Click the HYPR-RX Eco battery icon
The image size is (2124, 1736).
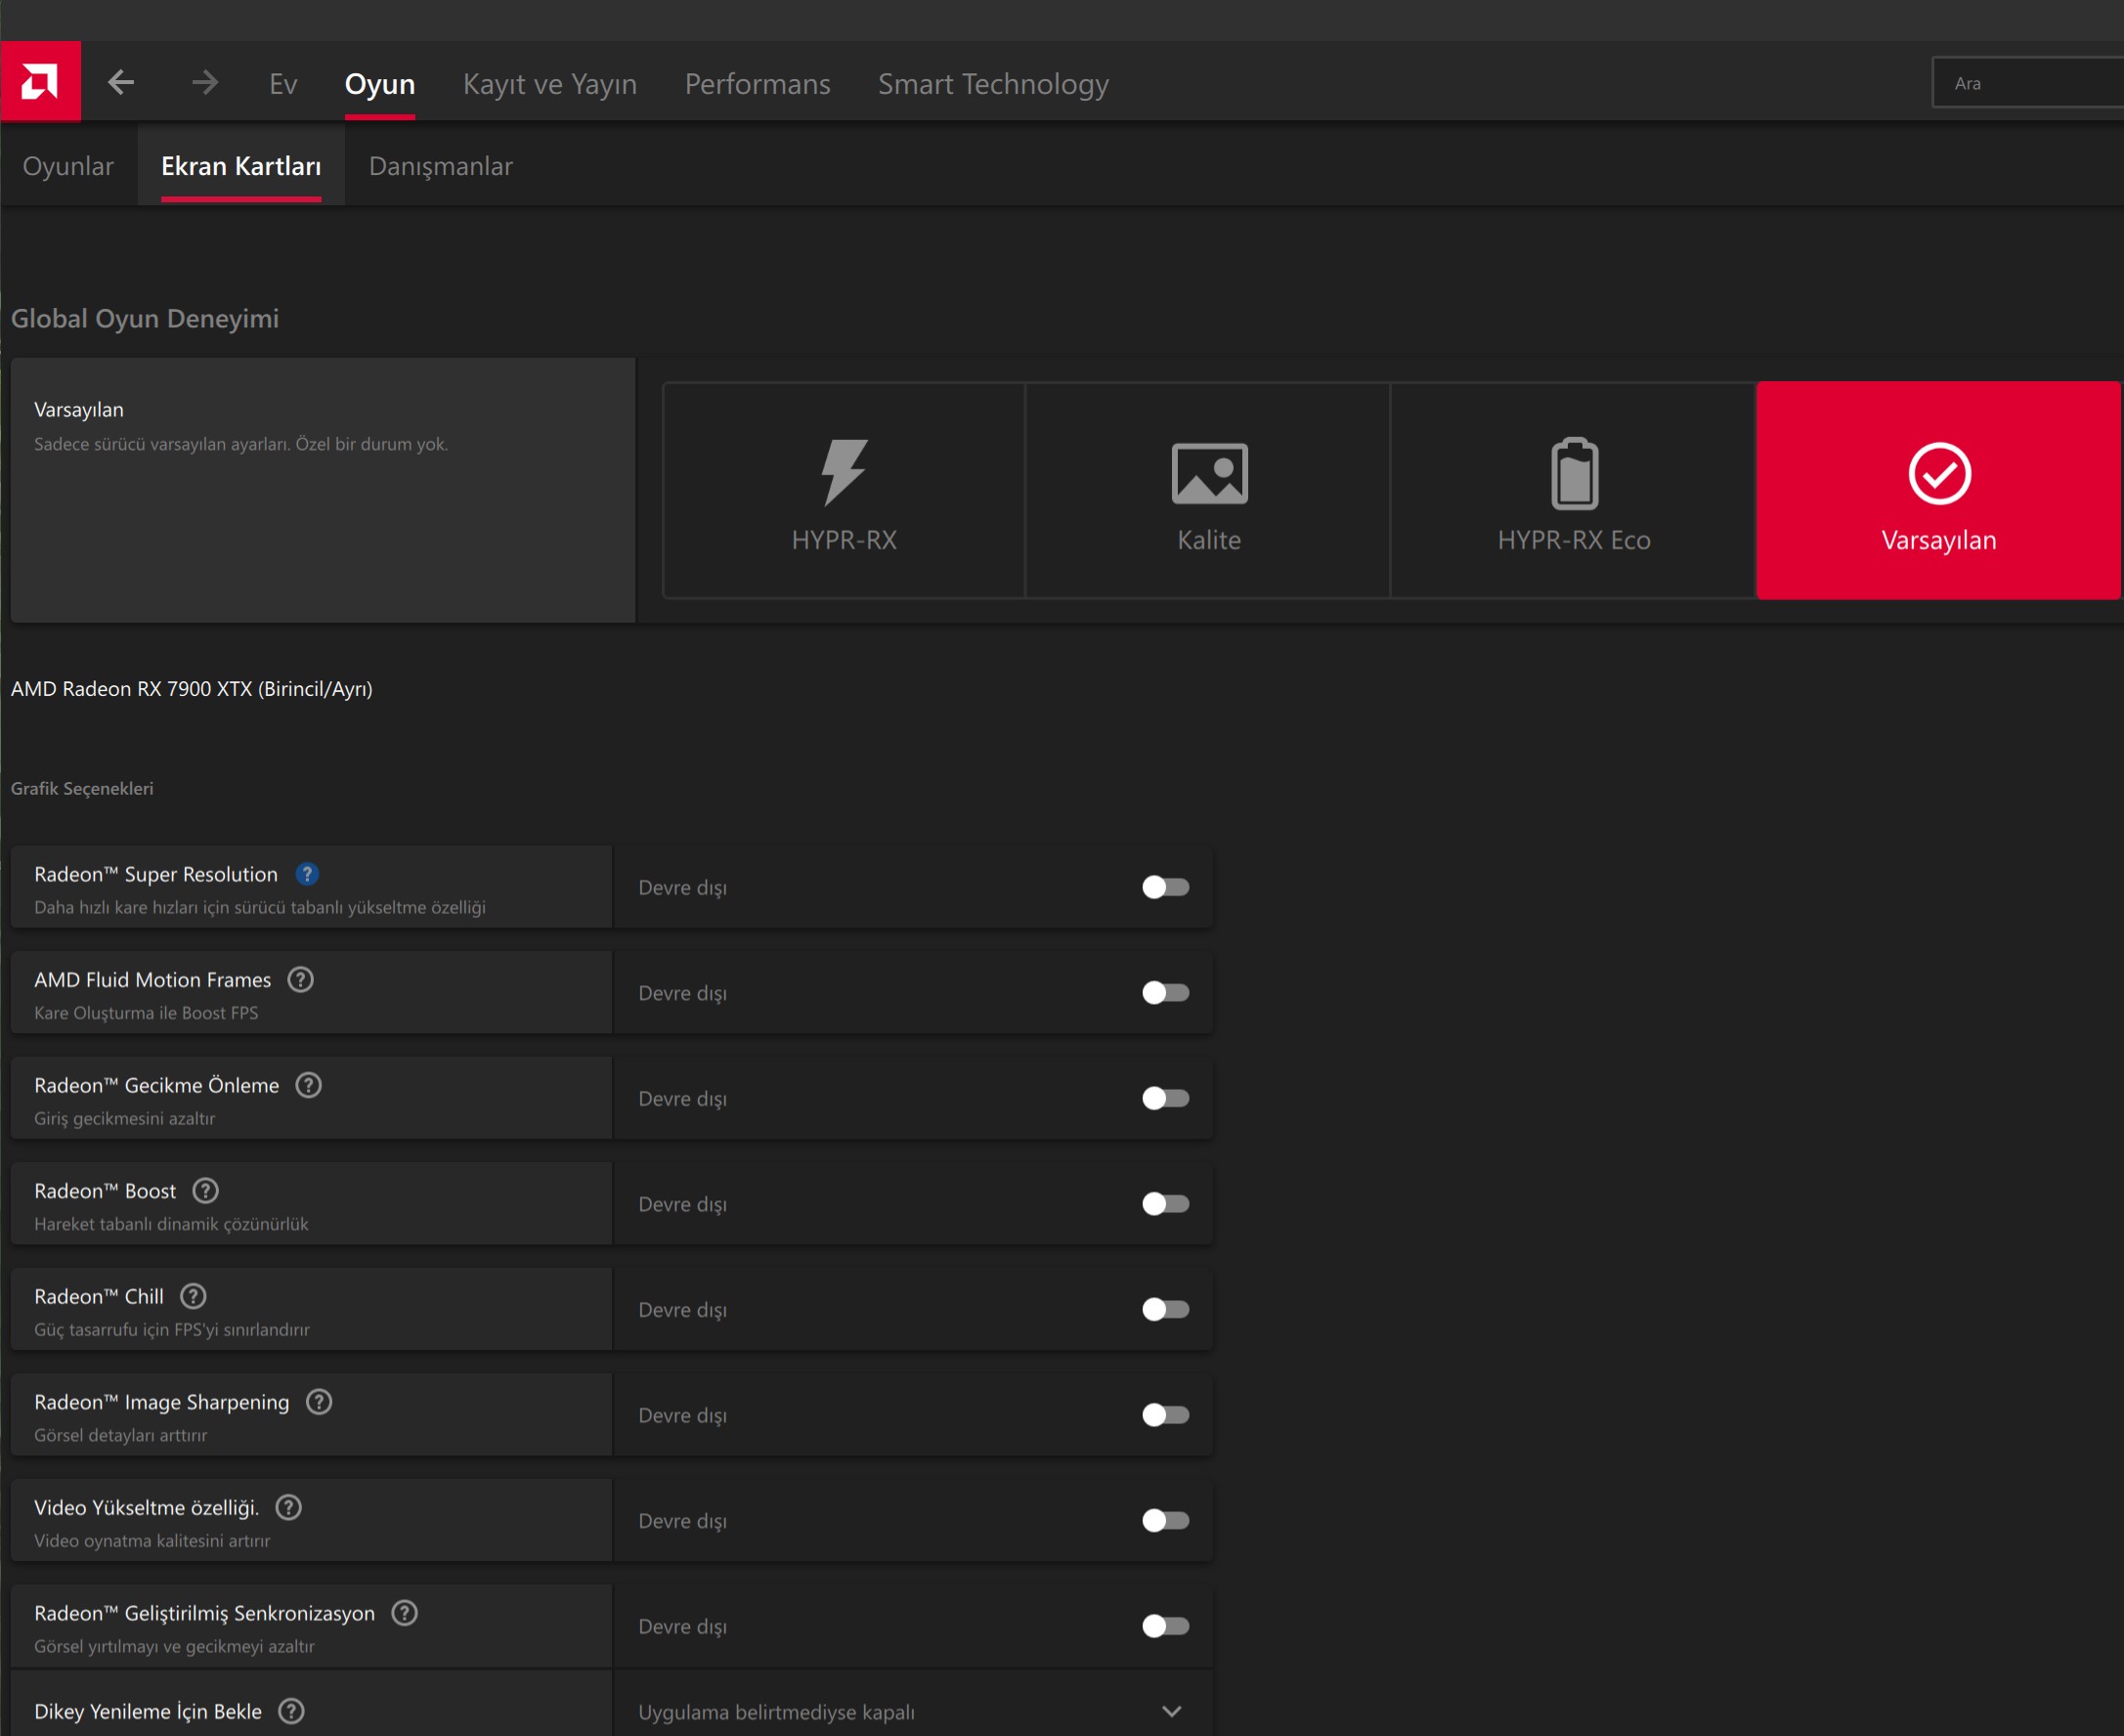(1574, 473)
